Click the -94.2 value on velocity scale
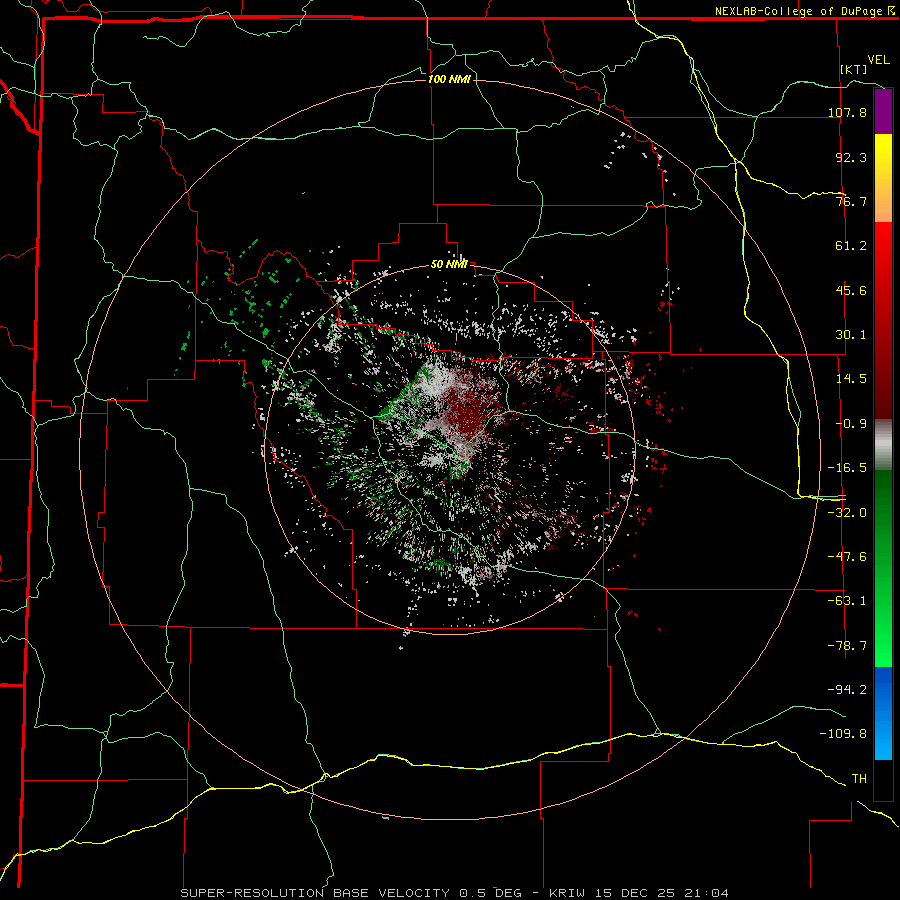Screen dimensions: 900x900 pos(847,689)
